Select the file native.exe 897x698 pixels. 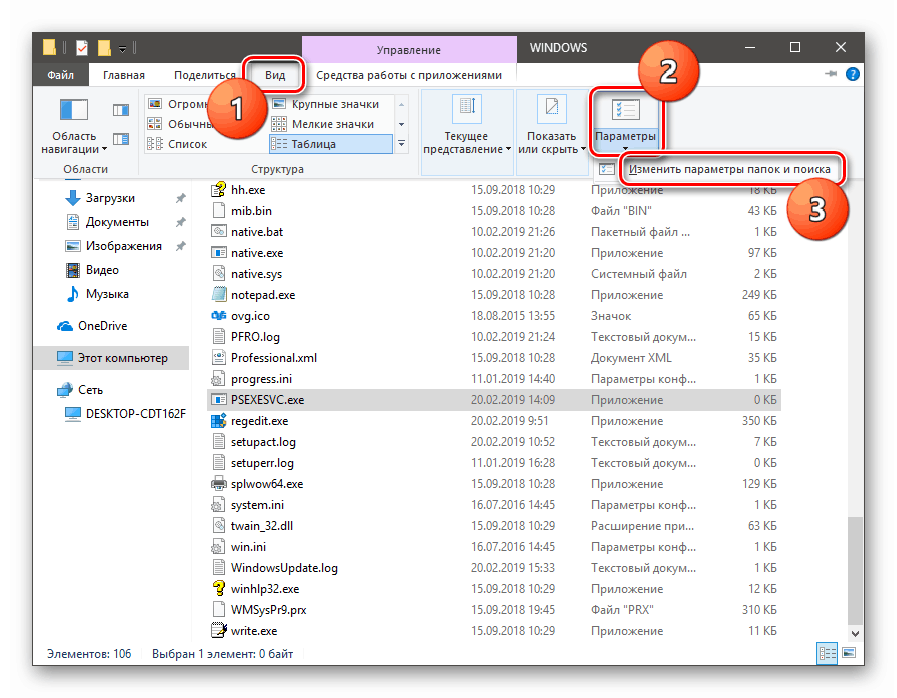click(493, 253)
